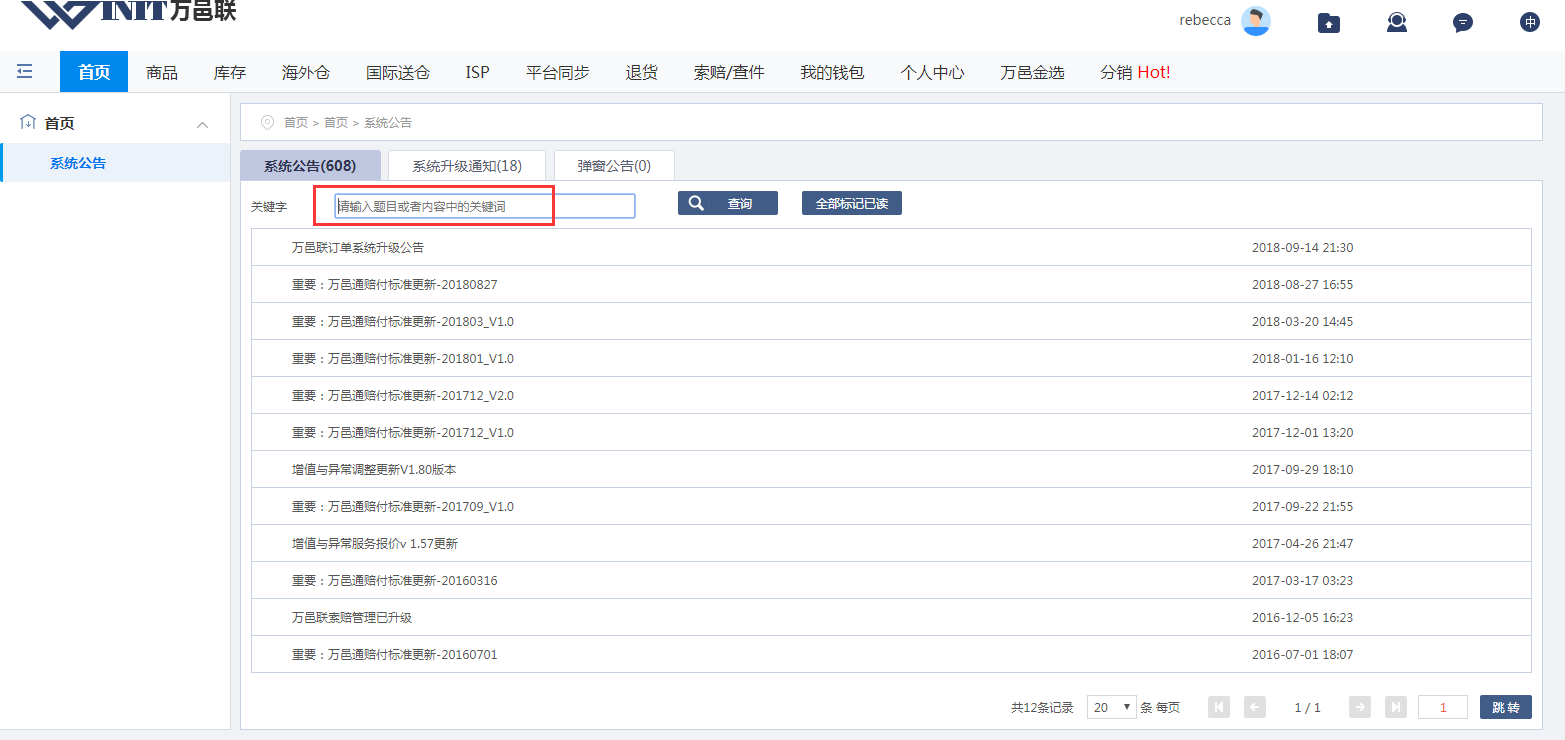Go to the last page arrow
This screenshot has height=740, width=1565.
tap(1395, 707)
